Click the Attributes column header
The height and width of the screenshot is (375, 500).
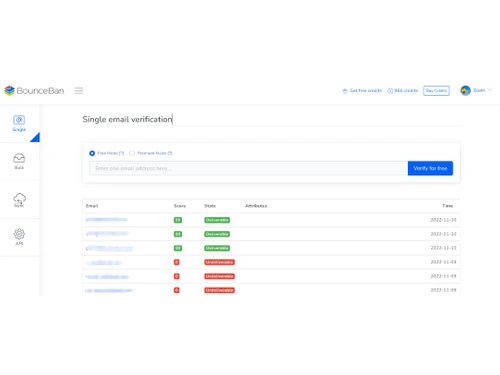[256, 206]
